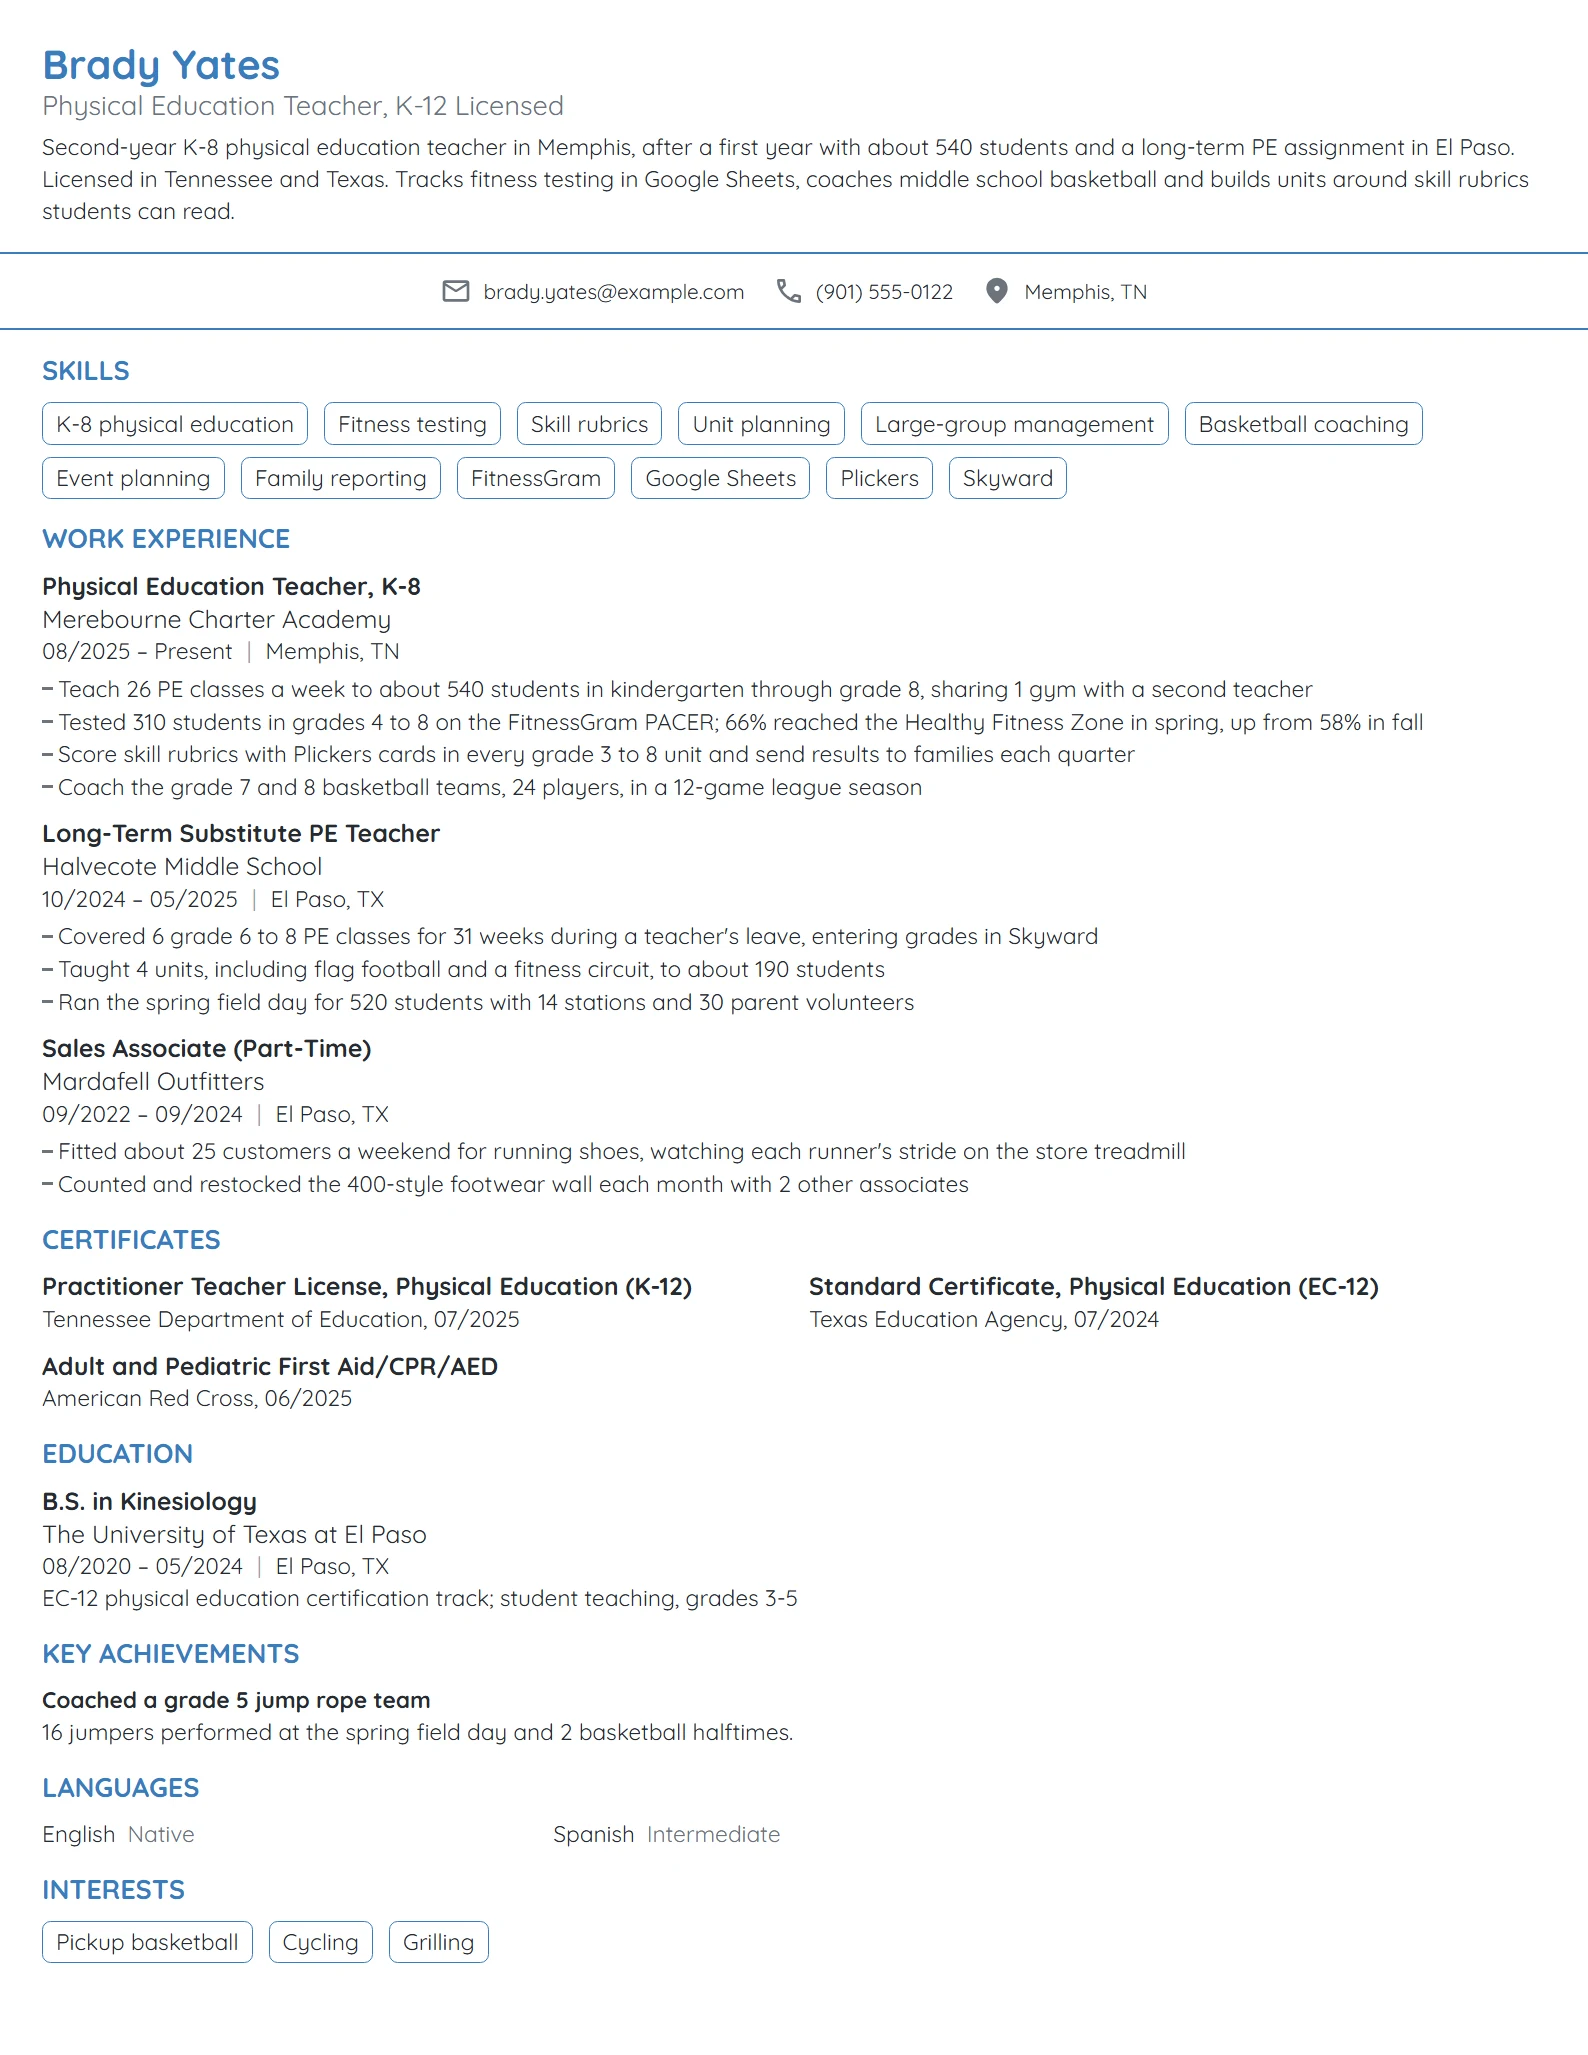The width and height of the screenshot is (1588, 2055).
Task: Click the Memphis, TN contact location text
Action: point(1085,292)
